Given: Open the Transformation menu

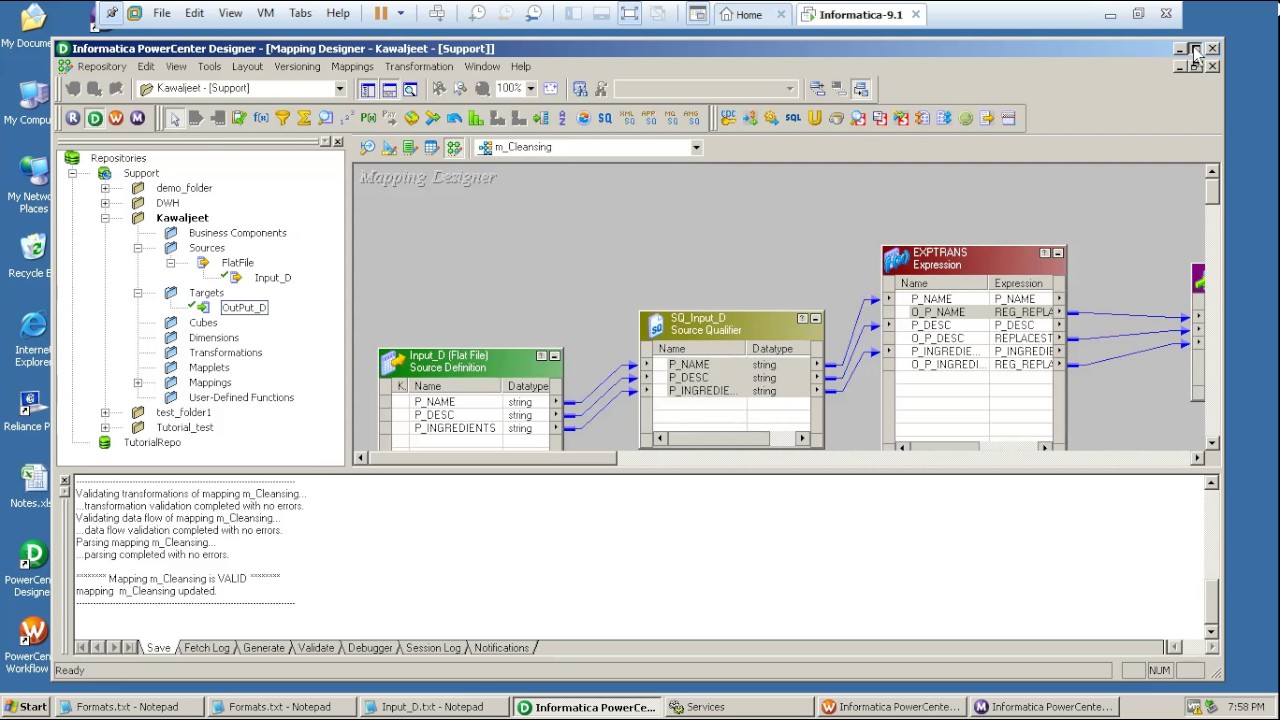Looking at the screenshot, I should pyautogui.click(x=418, y=67).
